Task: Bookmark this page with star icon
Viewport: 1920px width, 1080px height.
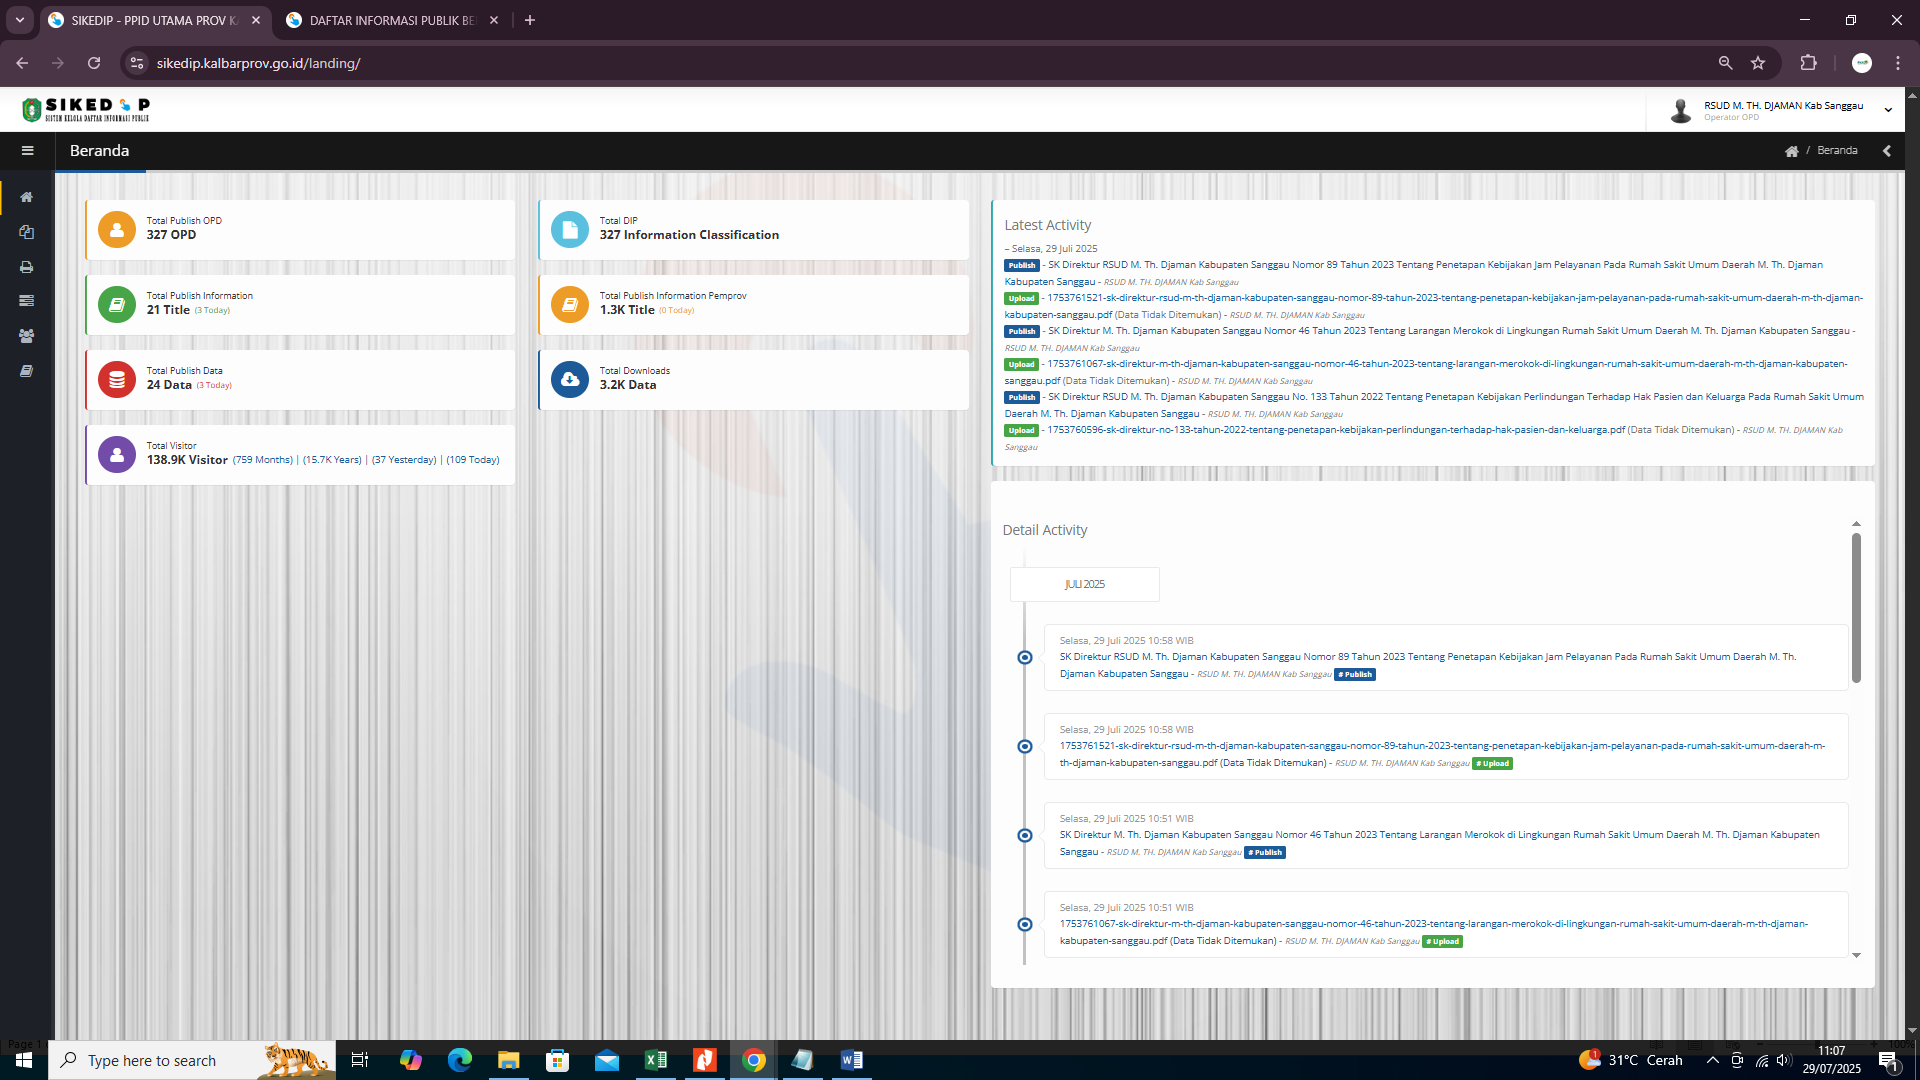Action: 1758,63
